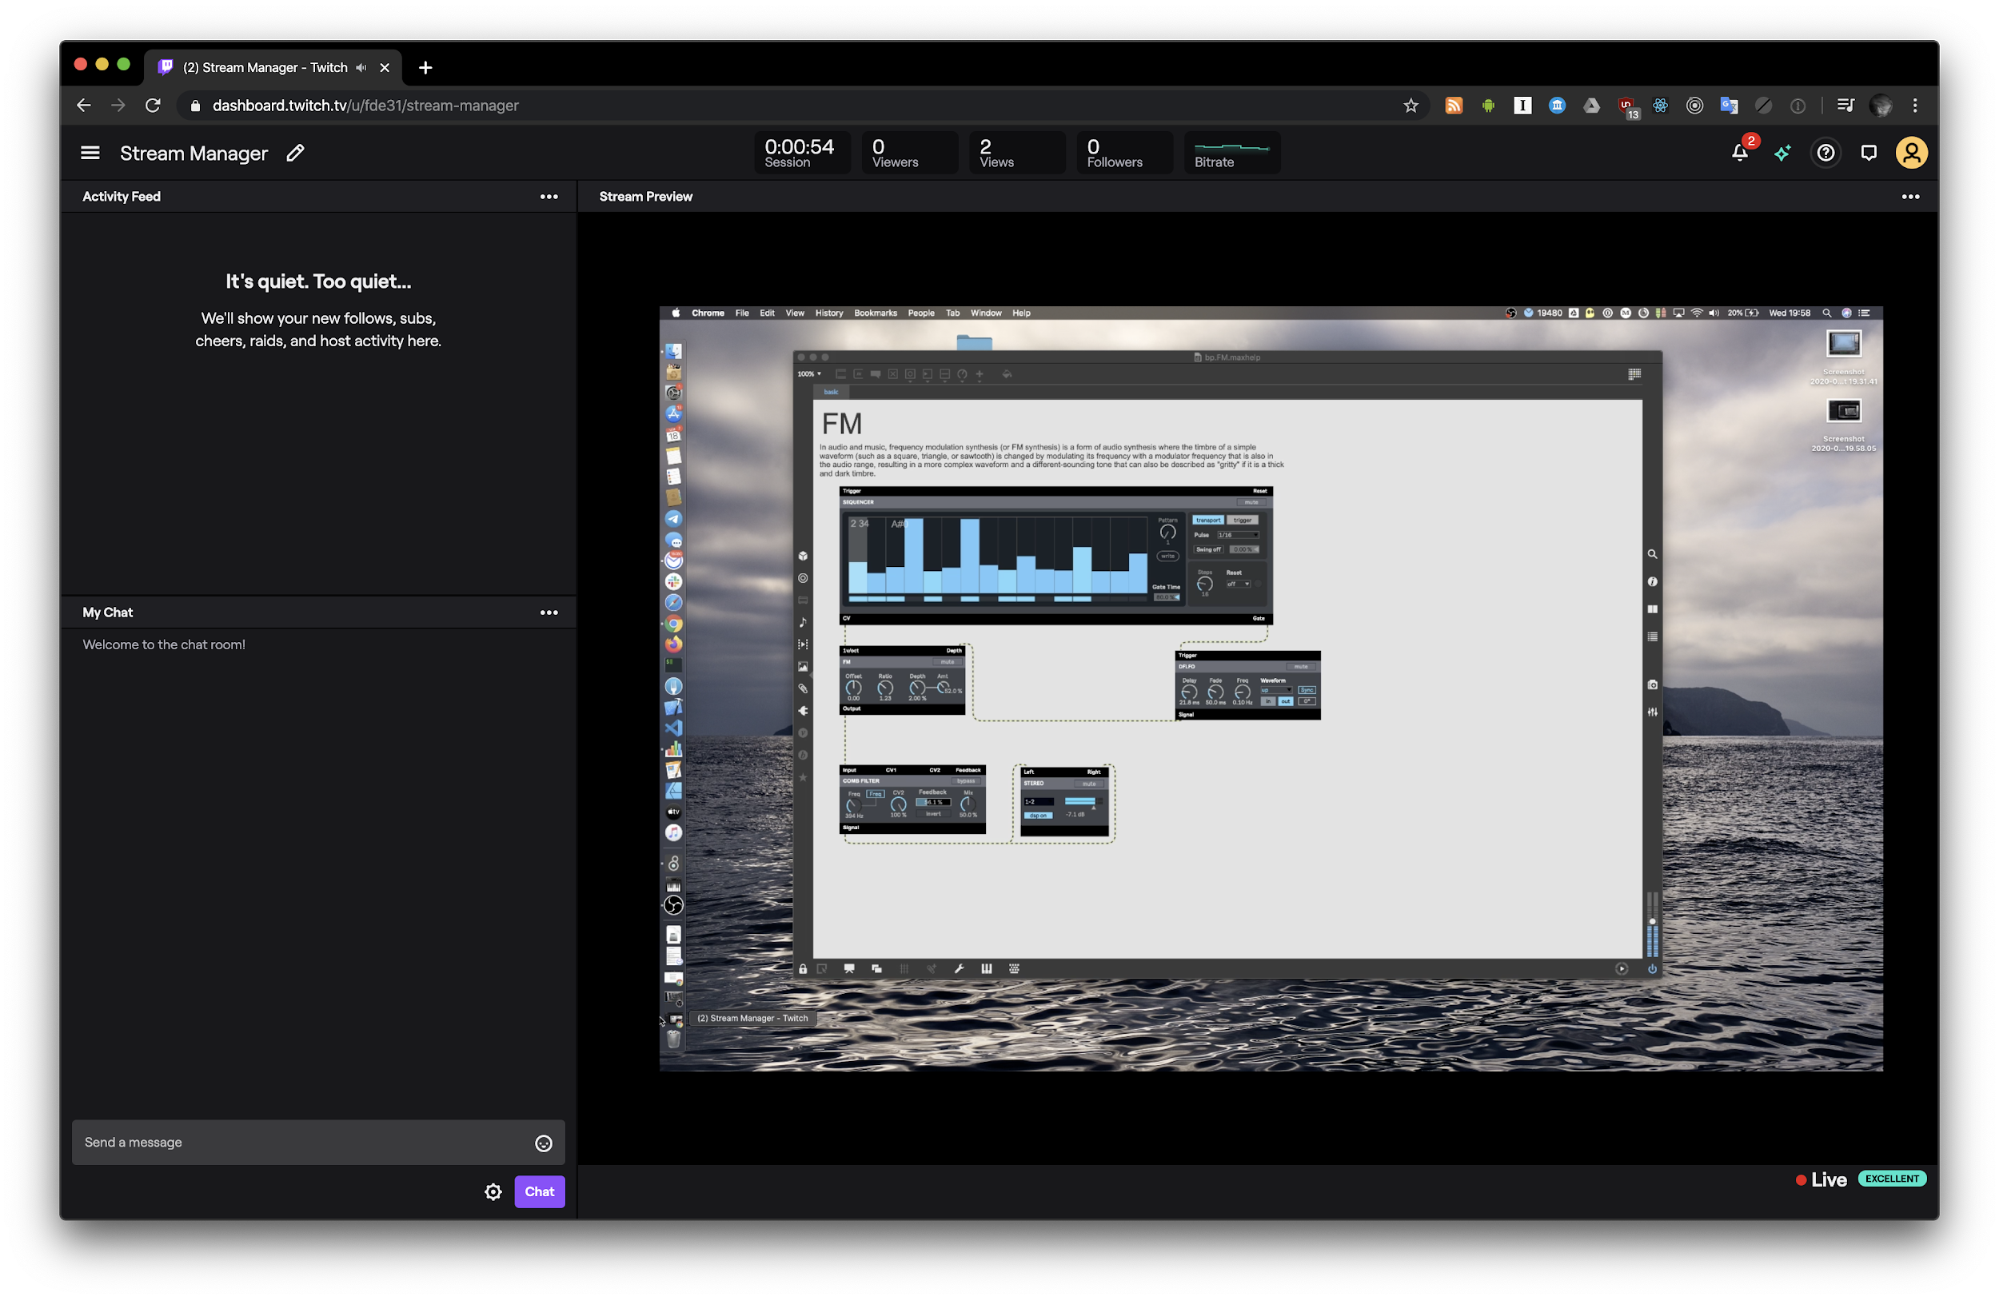Click the pencil edit layout icon
Viewport: 1999px width, 1300px height.
tap(295, 153)
